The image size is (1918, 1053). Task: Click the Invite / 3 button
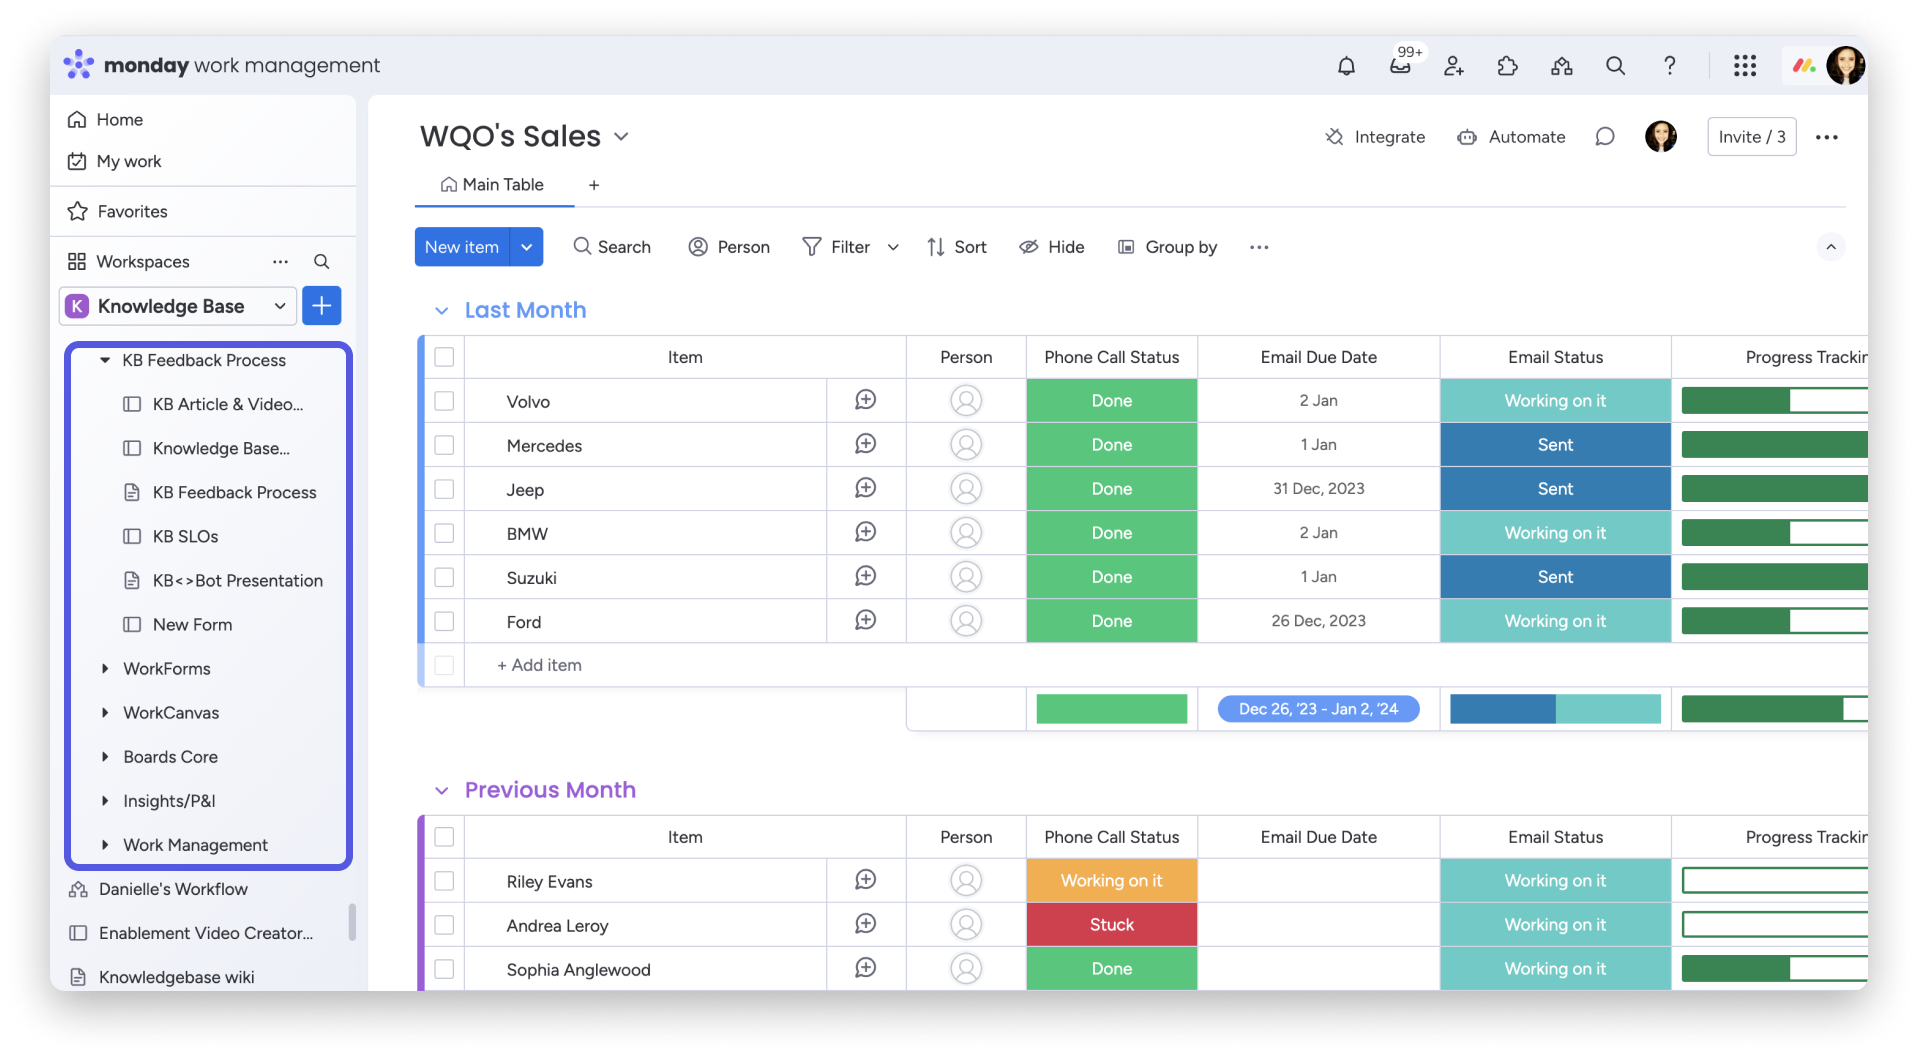1752,137
